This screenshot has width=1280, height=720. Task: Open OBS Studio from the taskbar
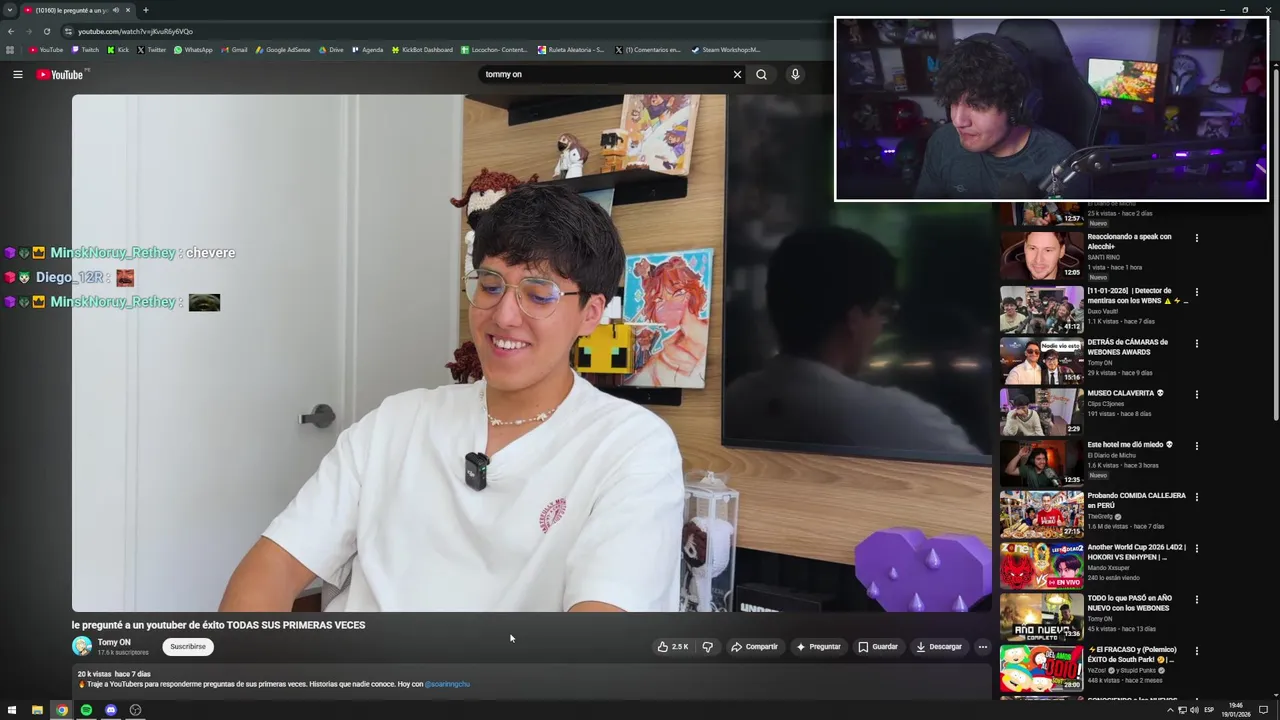click(x=135, y=710)
